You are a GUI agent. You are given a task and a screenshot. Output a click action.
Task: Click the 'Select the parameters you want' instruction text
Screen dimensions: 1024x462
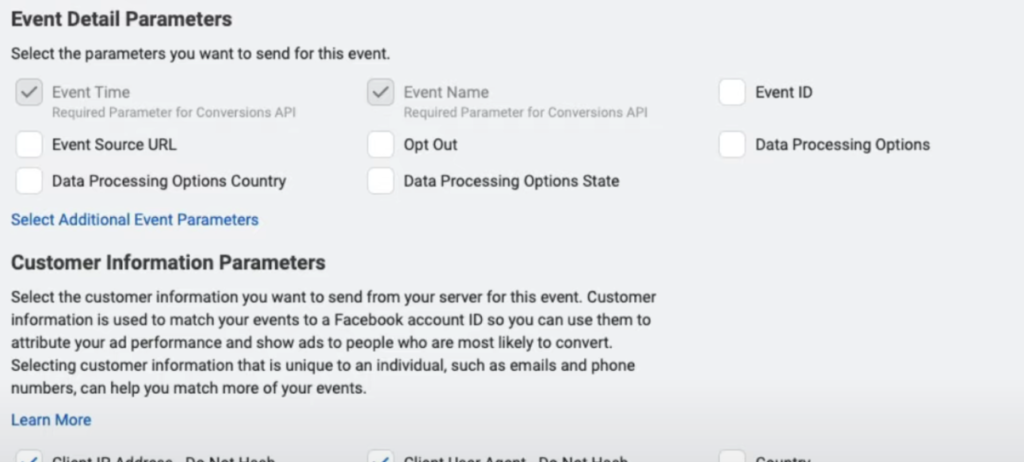201,52
